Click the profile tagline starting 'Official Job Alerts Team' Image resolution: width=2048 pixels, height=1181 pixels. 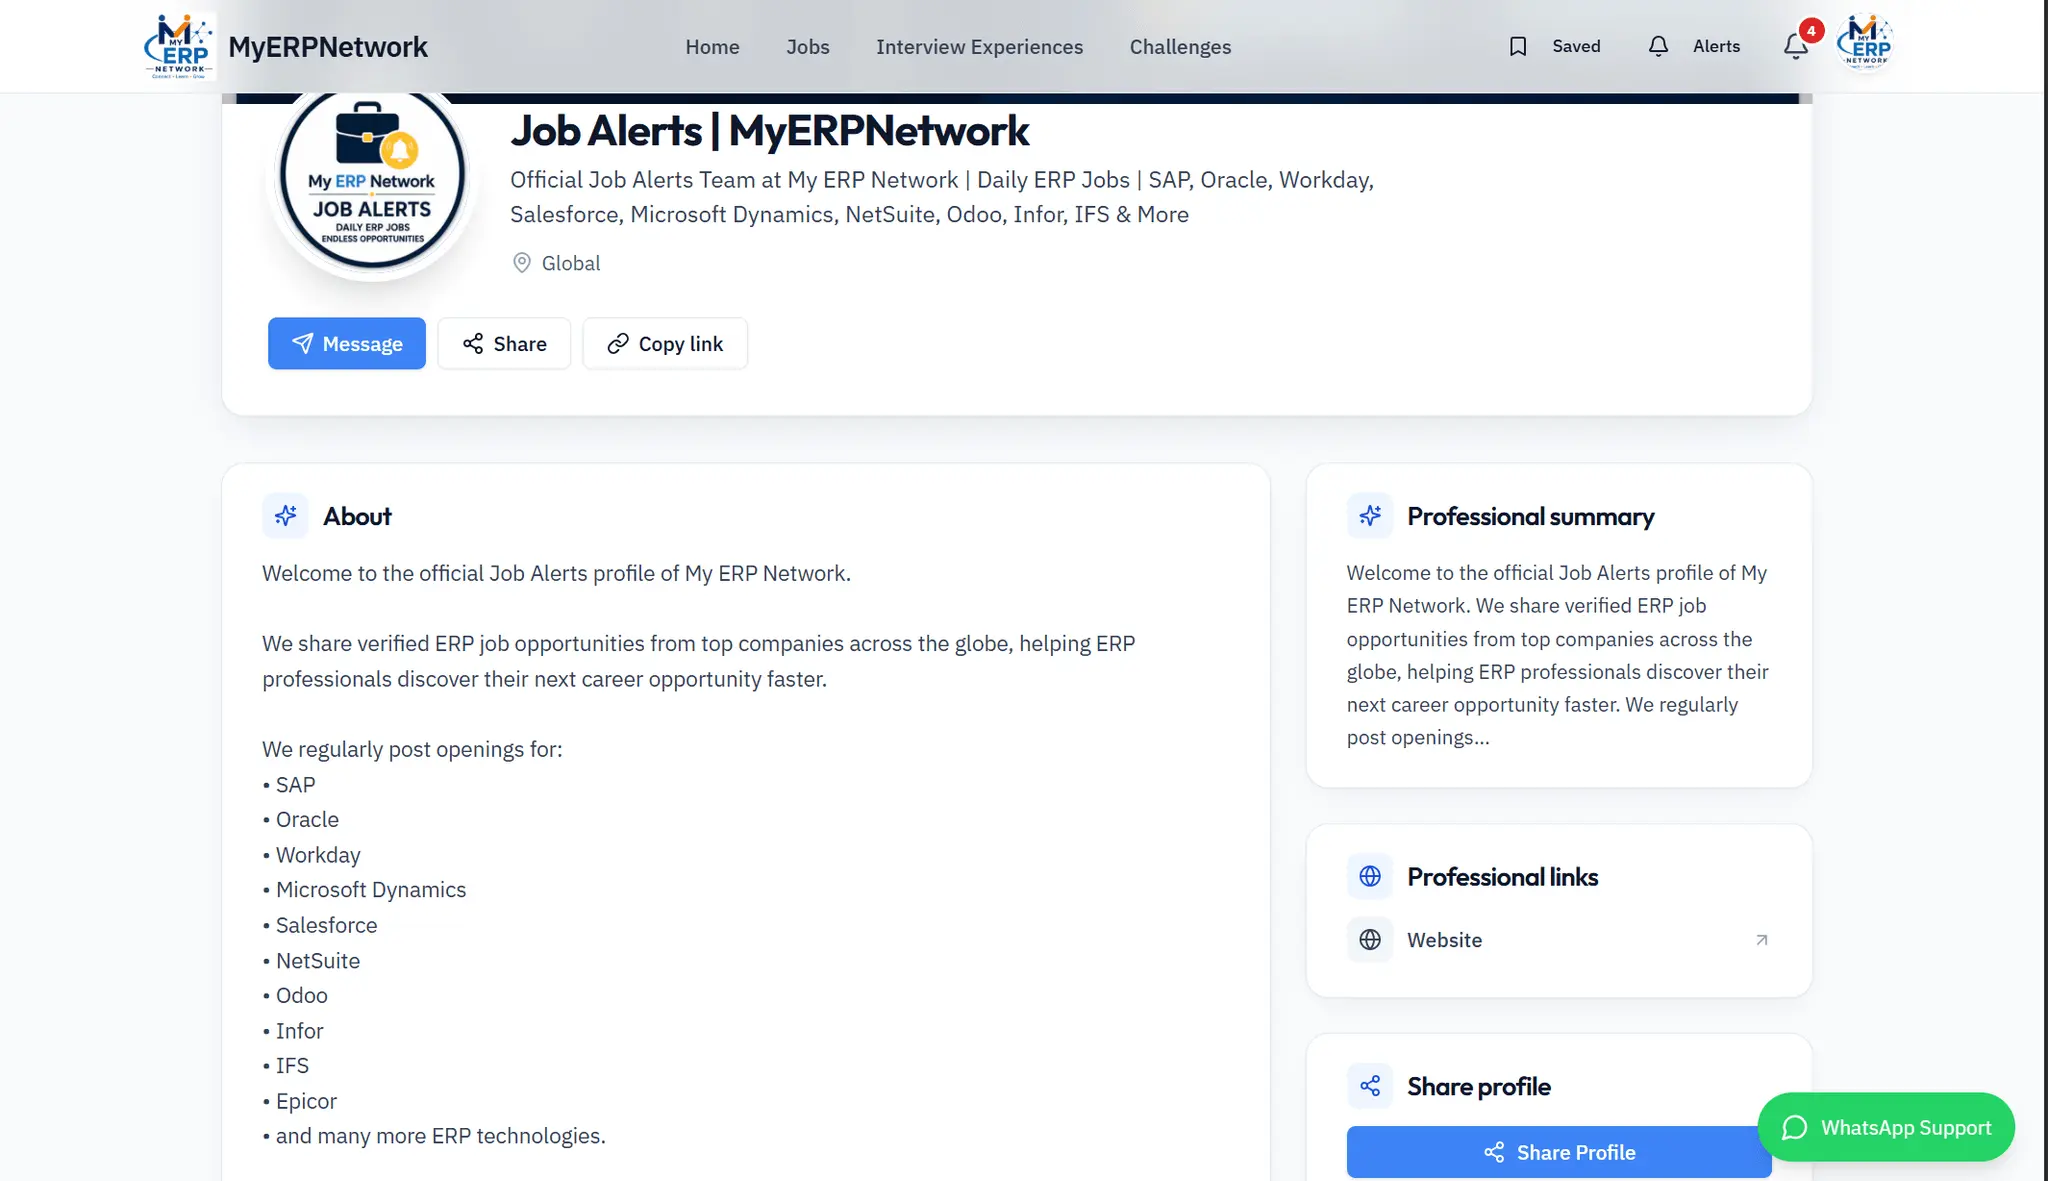(942, 197)
